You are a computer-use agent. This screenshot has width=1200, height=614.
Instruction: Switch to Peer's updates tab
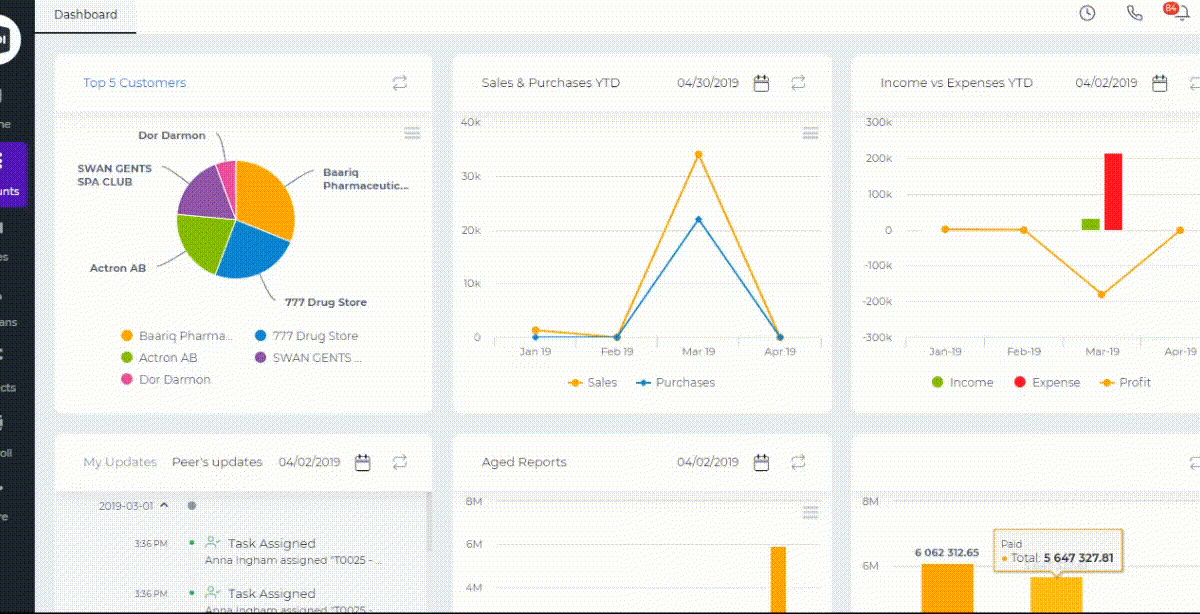click(217, 462)
